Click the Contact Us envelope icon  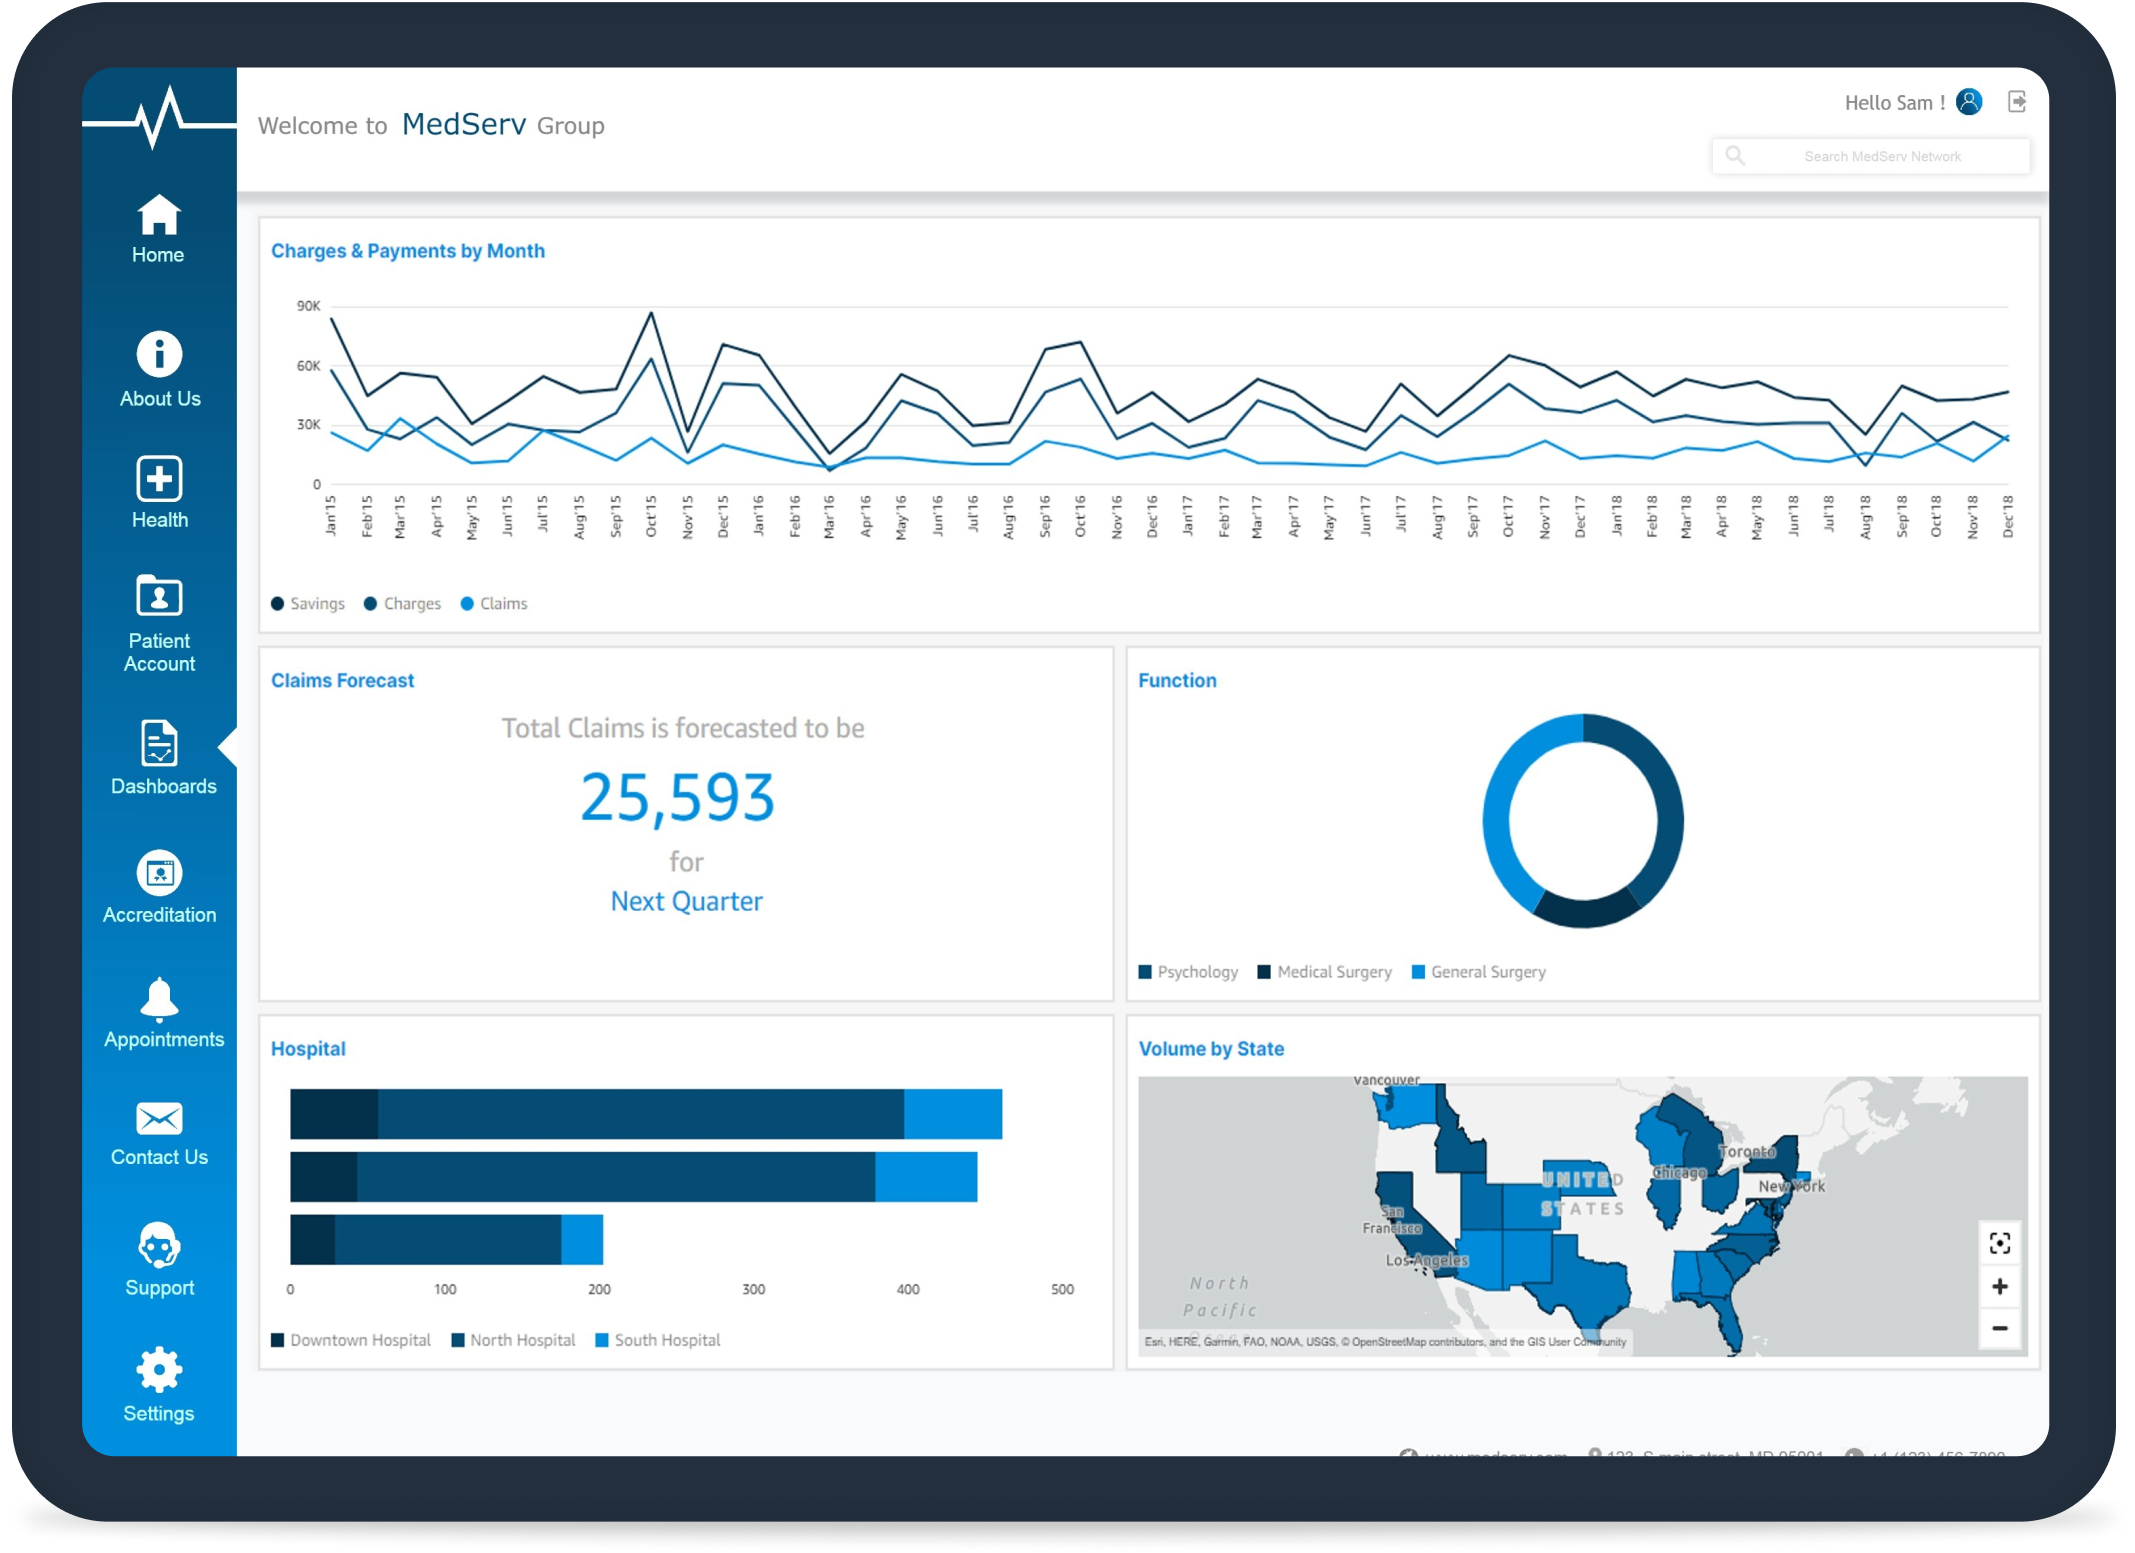click(x=159, y=1119)
